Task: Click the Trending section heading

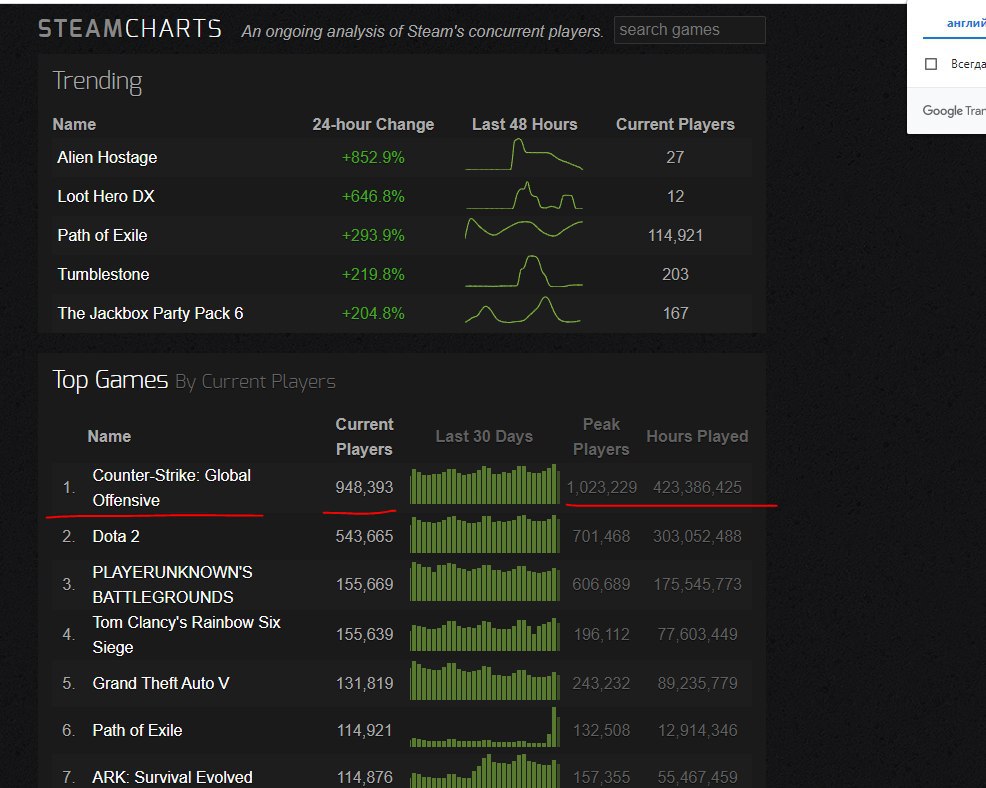Action: (97, 82)
